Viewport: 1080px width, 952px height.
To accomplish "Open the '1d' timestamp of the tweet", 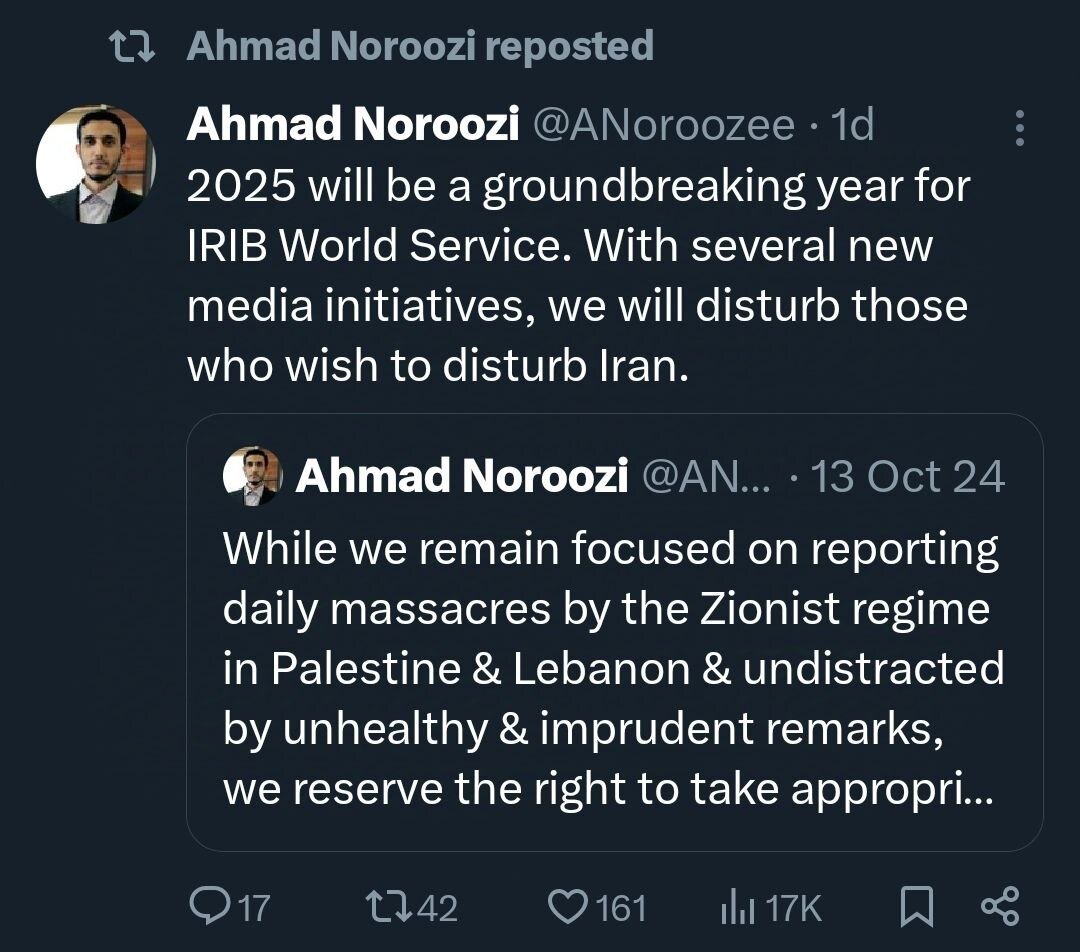I will (x=852, y=125).
